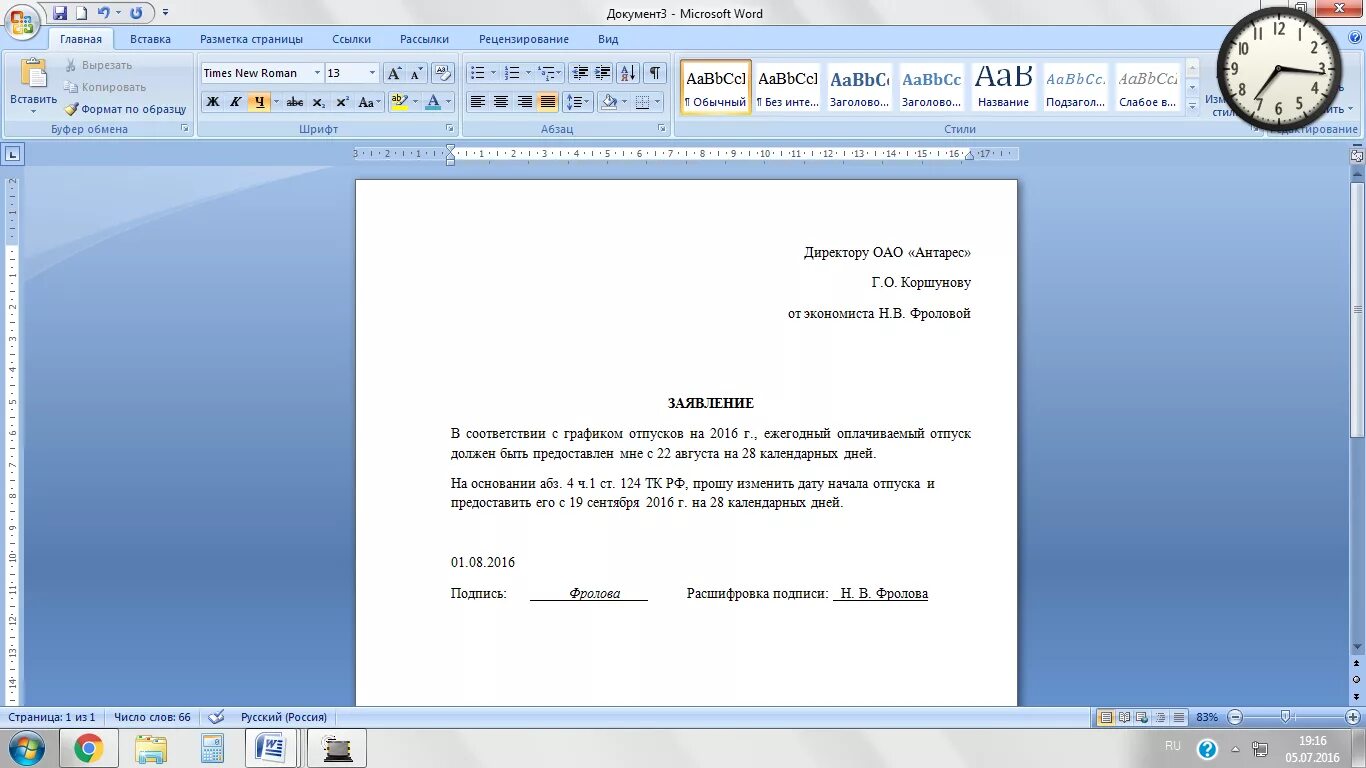Click the tab selector L button
The image size is (1366, 768).
point(12,154)
